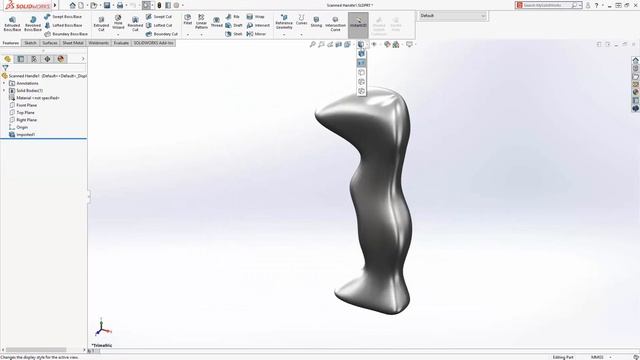Click the Intersection Curve tool
The height and width of the screenshot is (360, 640).
point(335,24)
